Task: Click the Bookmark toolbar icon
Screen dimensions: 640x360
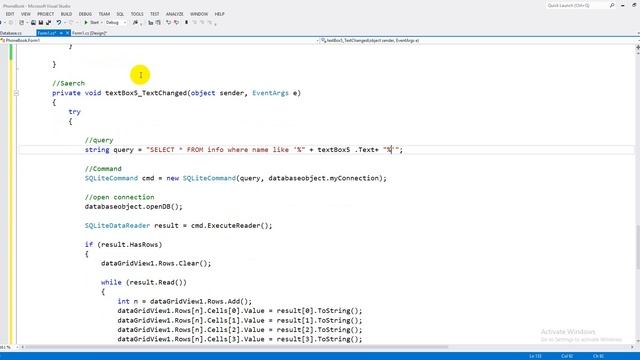Action: [187, 22]
